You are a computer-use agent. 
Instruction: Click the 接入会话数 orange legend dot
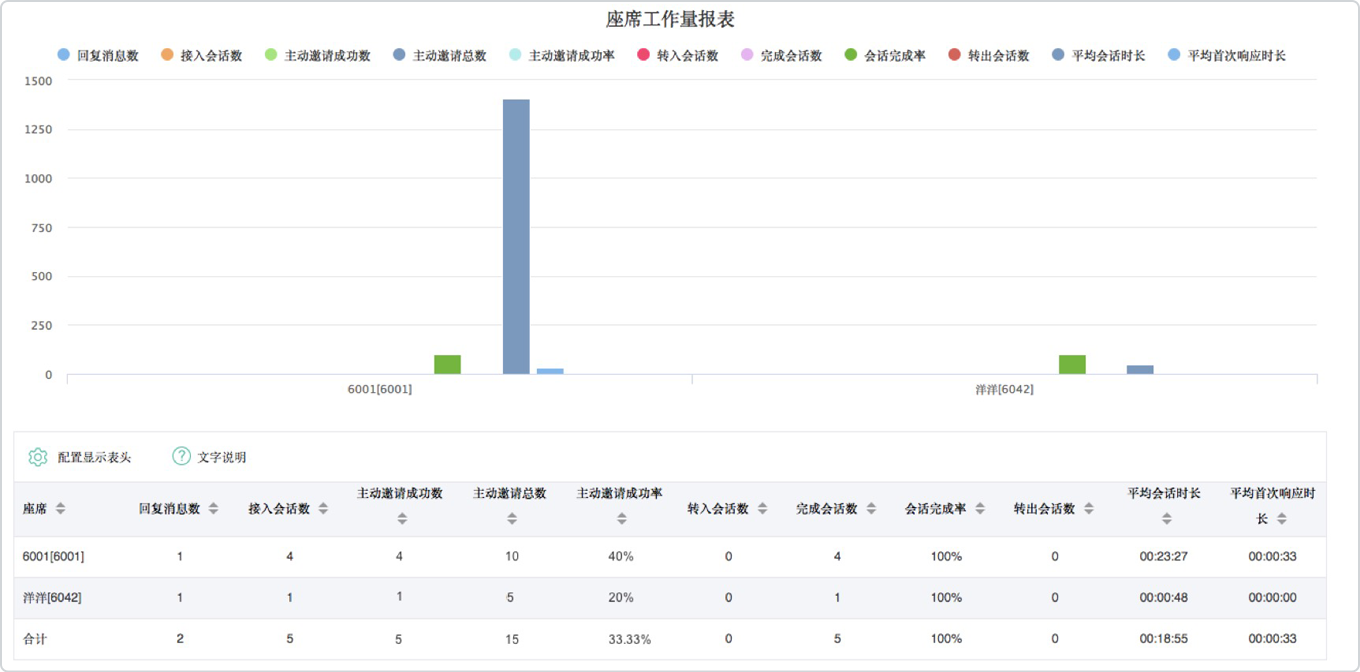[x=167, y=56]
